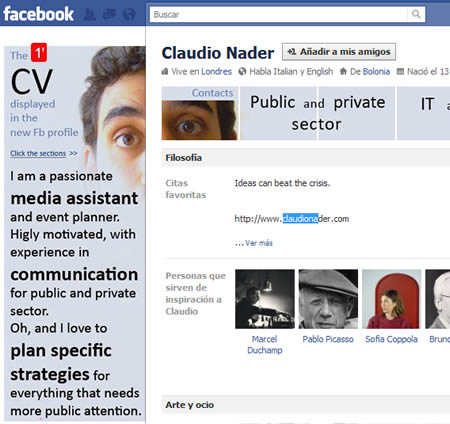Open the messages icon in header
The width and height of the screenshot is (450, 424).
pyautogui.click(x=109, y=14)
